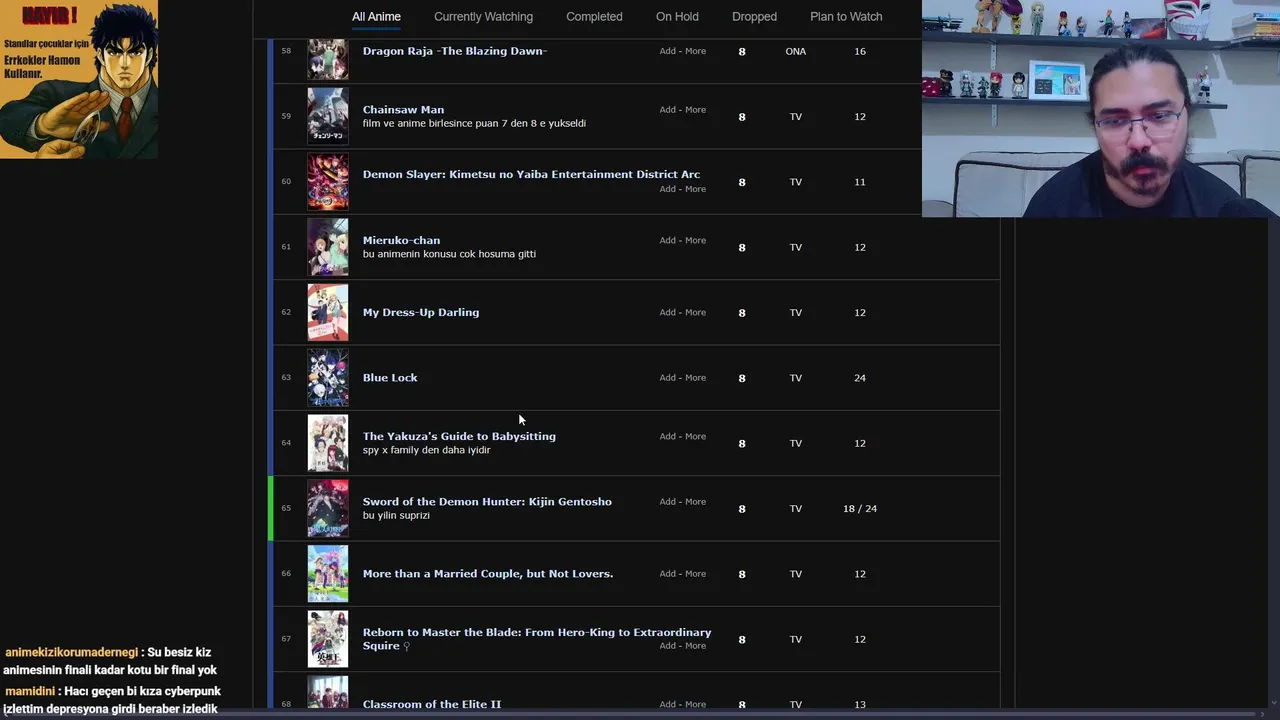The width and height of the screenshot is (1280, 720).
Task: Click the Chainsaw Man cover thumbnail
Action: pos(328,116)
